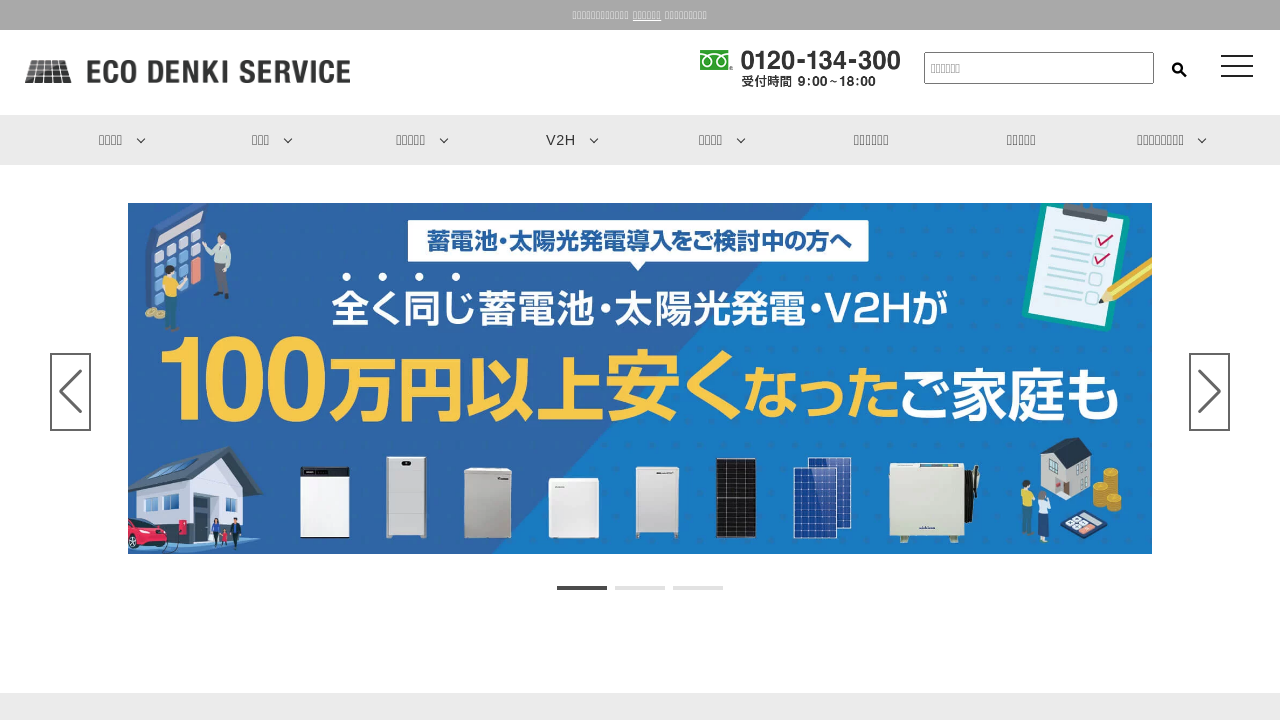
Task: Expand the chevron of the fifth navigation item
Action: tap(741, 141)
